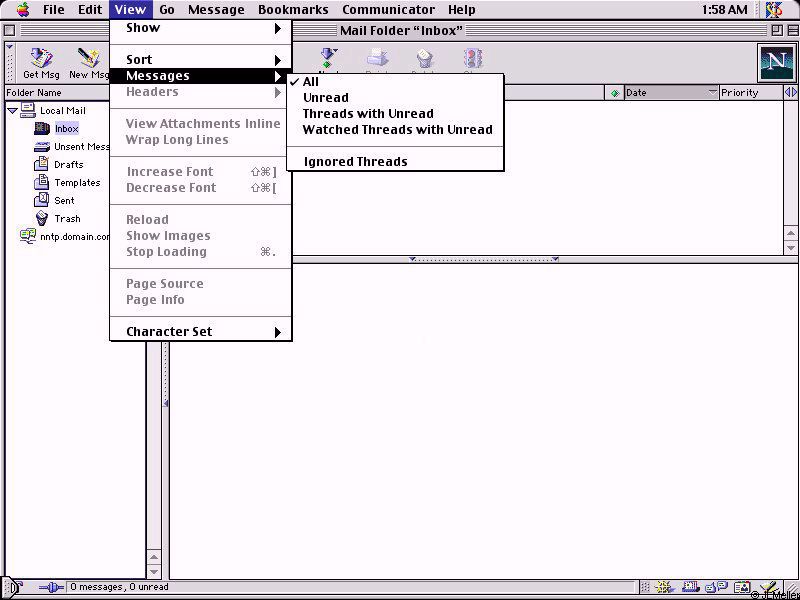Open the Apple menu

click(x=23, y=10)
